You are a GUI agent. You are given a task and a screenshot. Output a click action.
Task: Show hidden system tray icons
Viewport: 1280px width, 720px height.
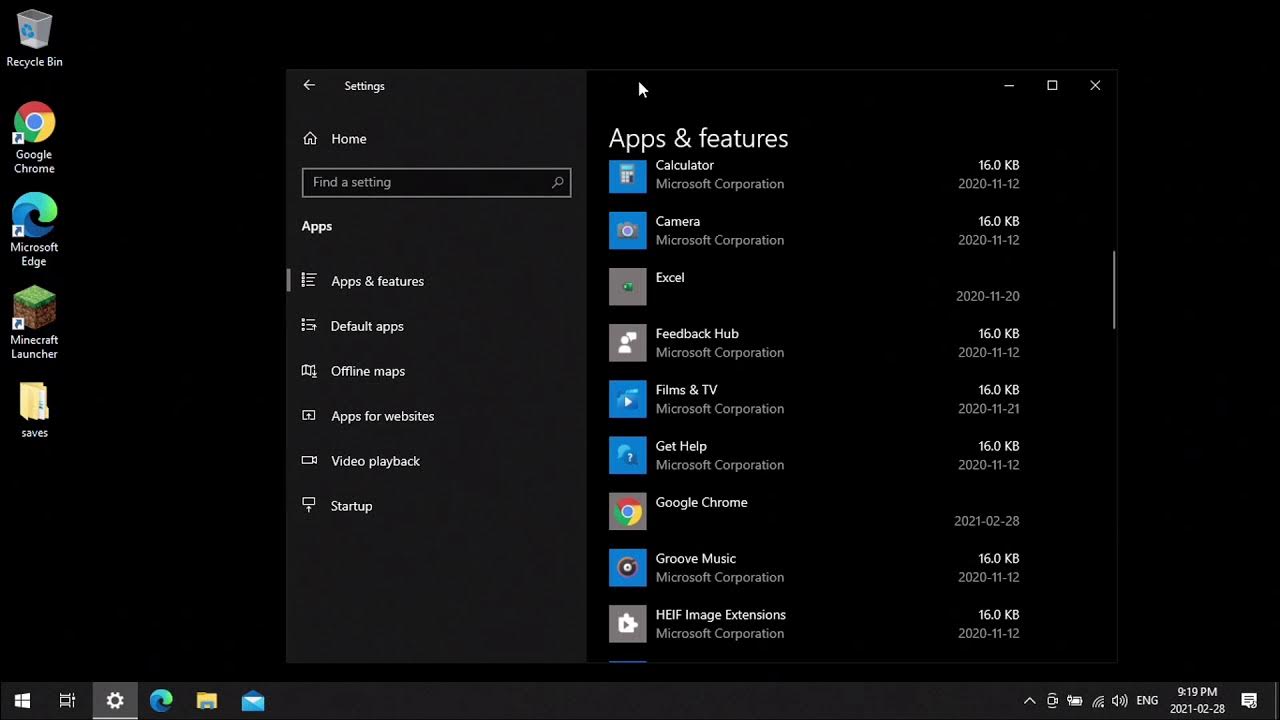[x=1029, y=701]
